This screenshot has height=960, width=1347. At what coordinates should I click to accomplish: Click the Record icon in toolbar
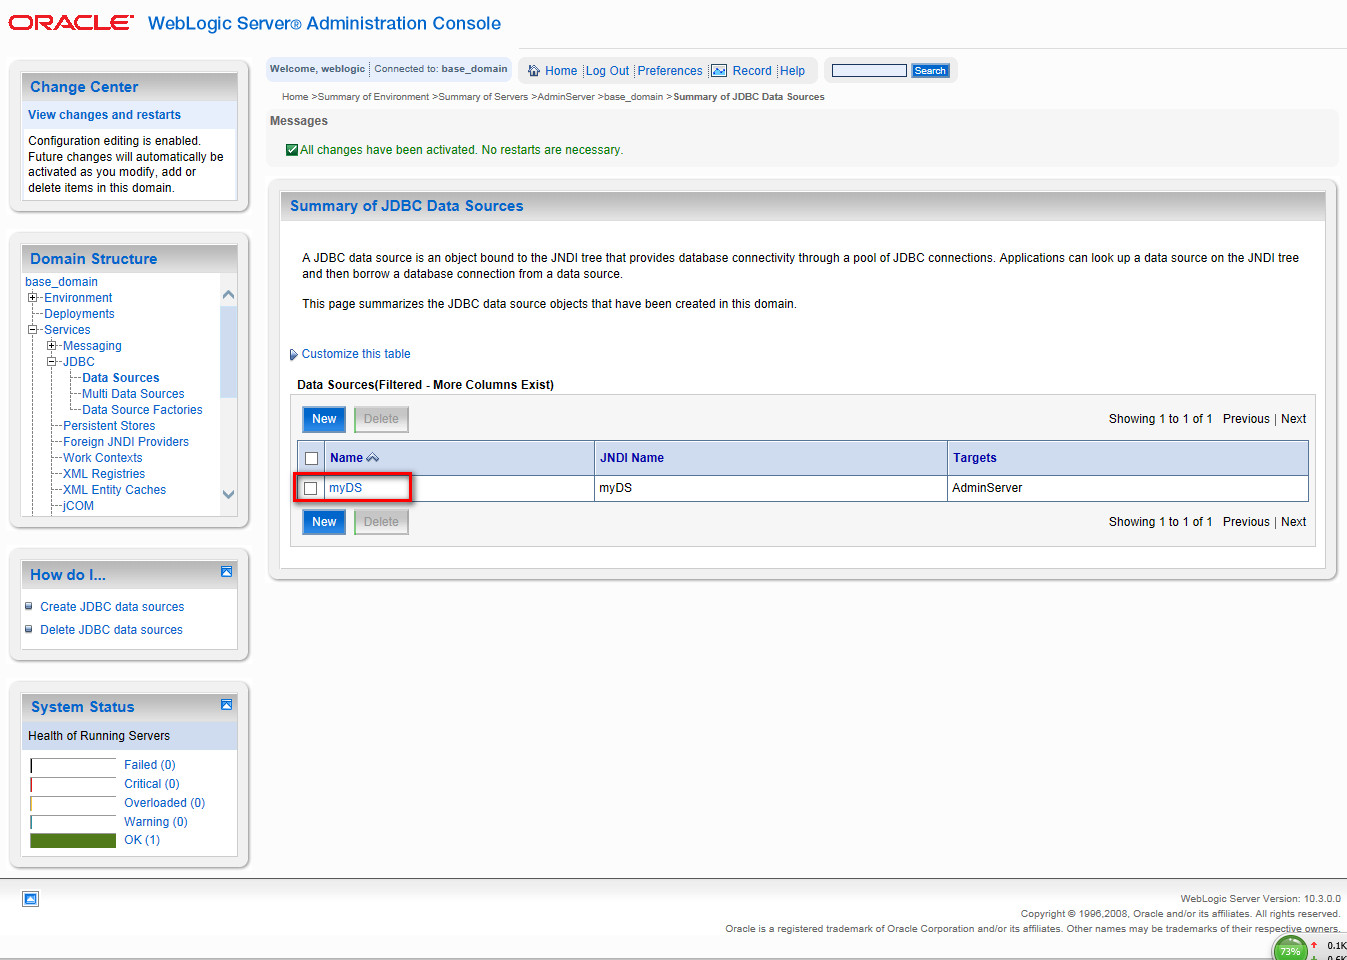719,71
